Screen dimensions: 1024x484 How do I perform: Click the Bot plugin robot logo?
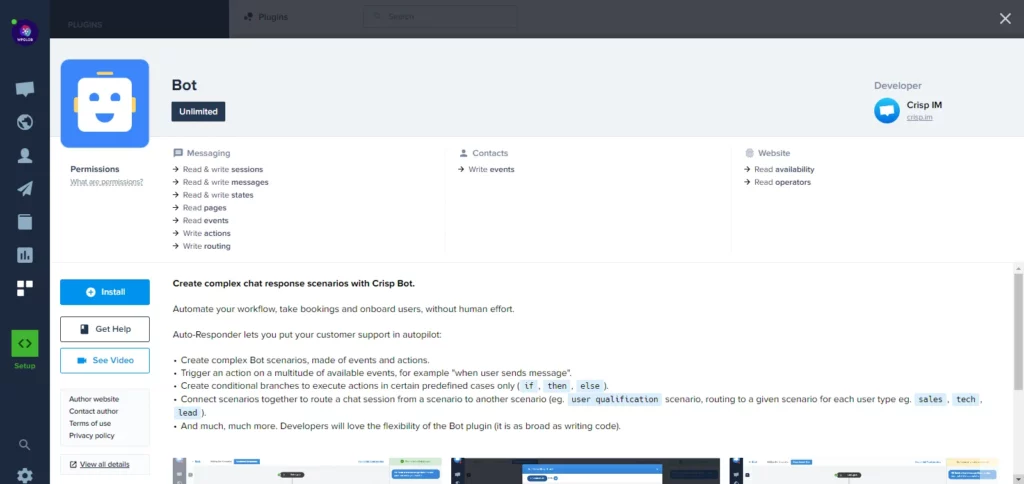[105, 104]
